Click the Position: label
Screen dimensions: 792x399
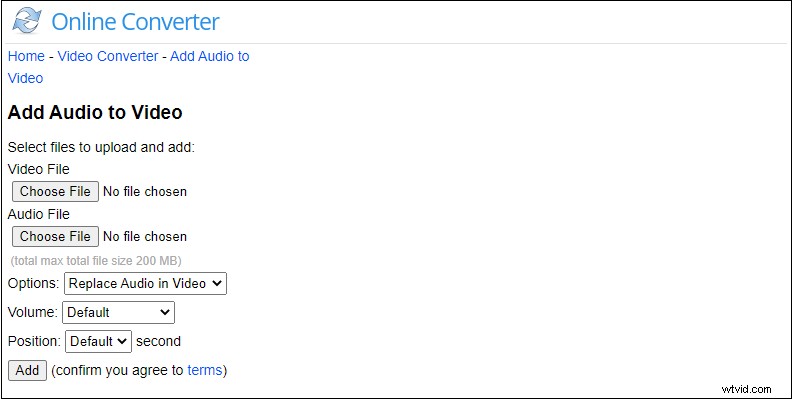34,341
